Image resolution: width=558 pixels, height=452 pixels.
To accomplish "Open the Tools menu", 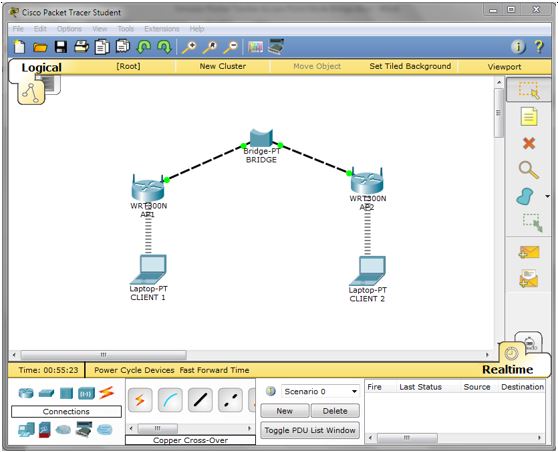I will (126, 29).
